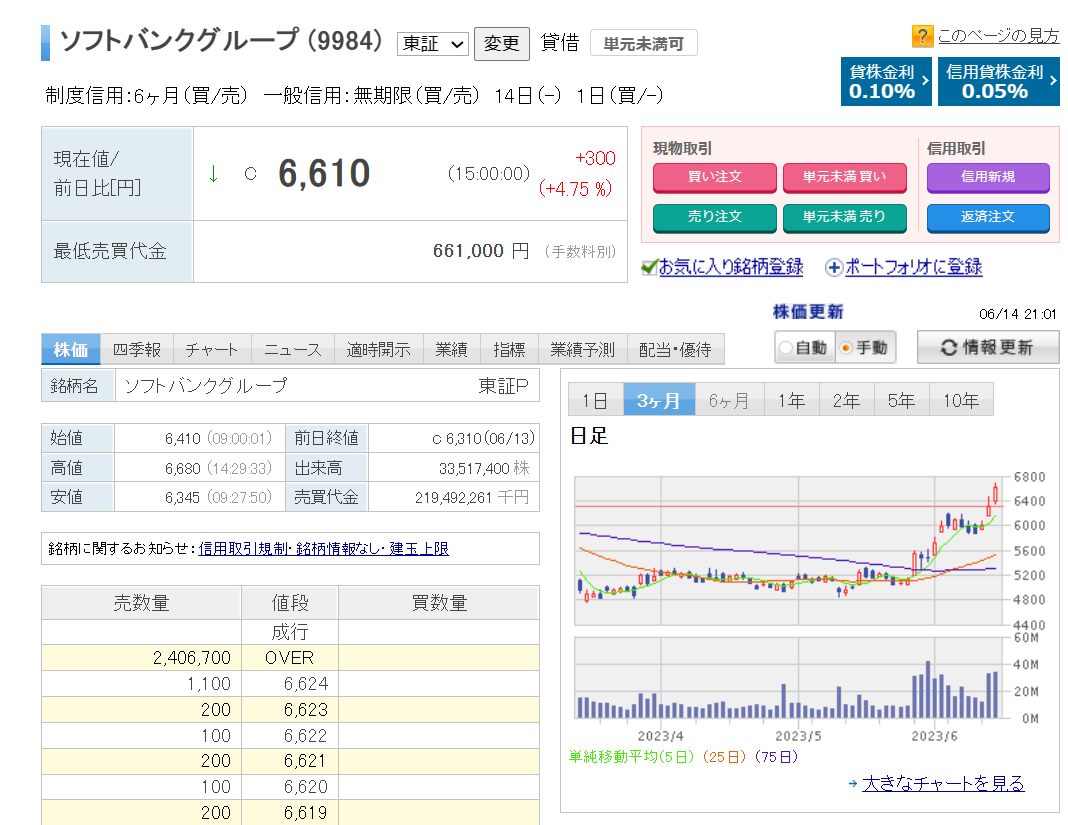Click the 売り注文 button
Screen dimensions: 1068x825
click(x=714, y=217)
